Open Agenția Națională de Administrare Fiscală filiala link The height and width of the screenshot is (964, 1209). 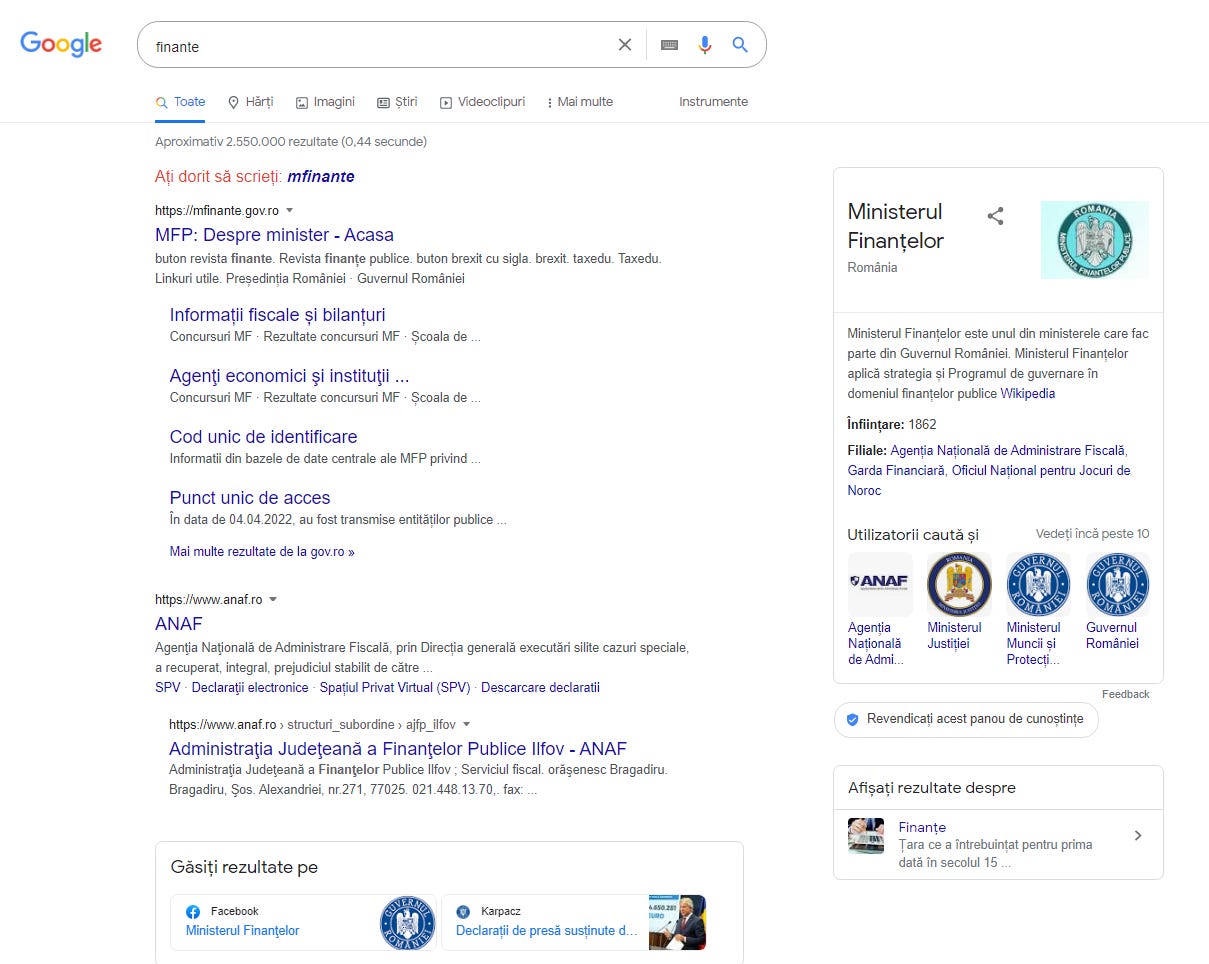[1008, 451]
